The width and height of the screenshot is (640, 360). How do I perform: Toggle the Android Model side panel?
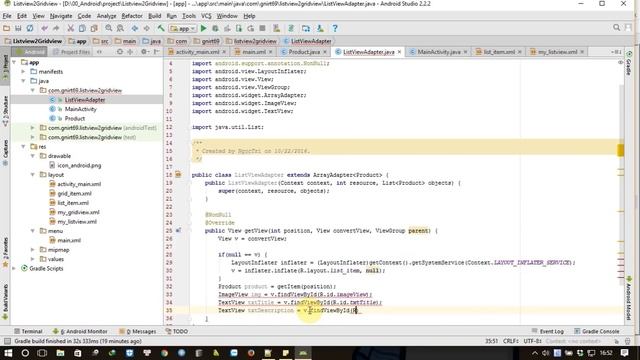point(629,298)
